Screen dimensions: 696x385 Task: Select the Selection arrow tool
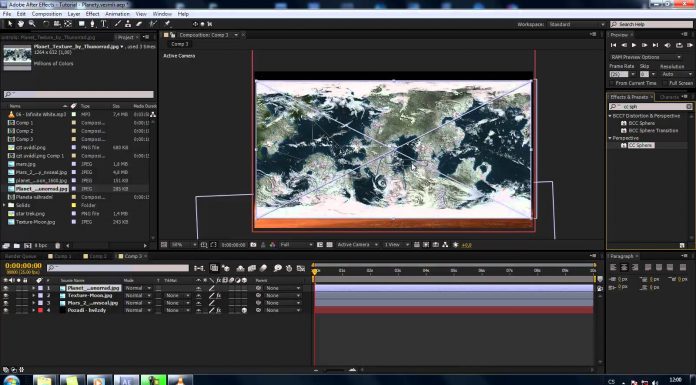[x=9, y=24]
